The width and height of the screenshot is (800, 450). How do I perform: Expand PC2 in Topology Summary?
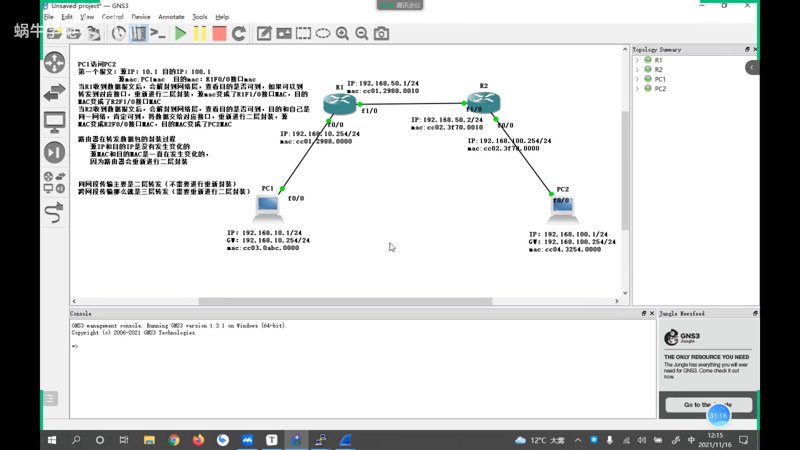[637, 88]
